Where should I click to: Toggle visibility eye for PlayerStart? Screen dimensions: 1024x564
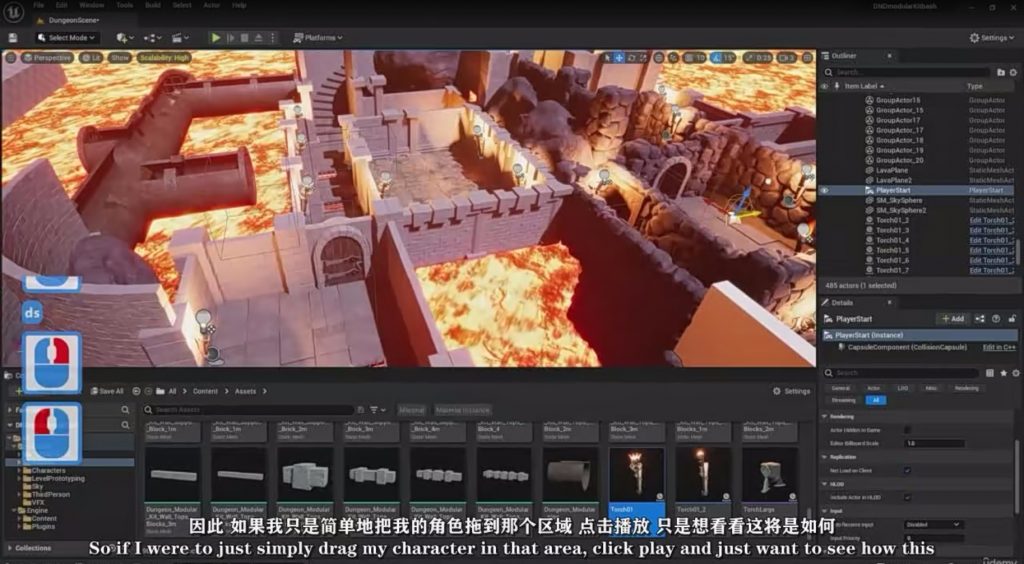click(824, 190)
